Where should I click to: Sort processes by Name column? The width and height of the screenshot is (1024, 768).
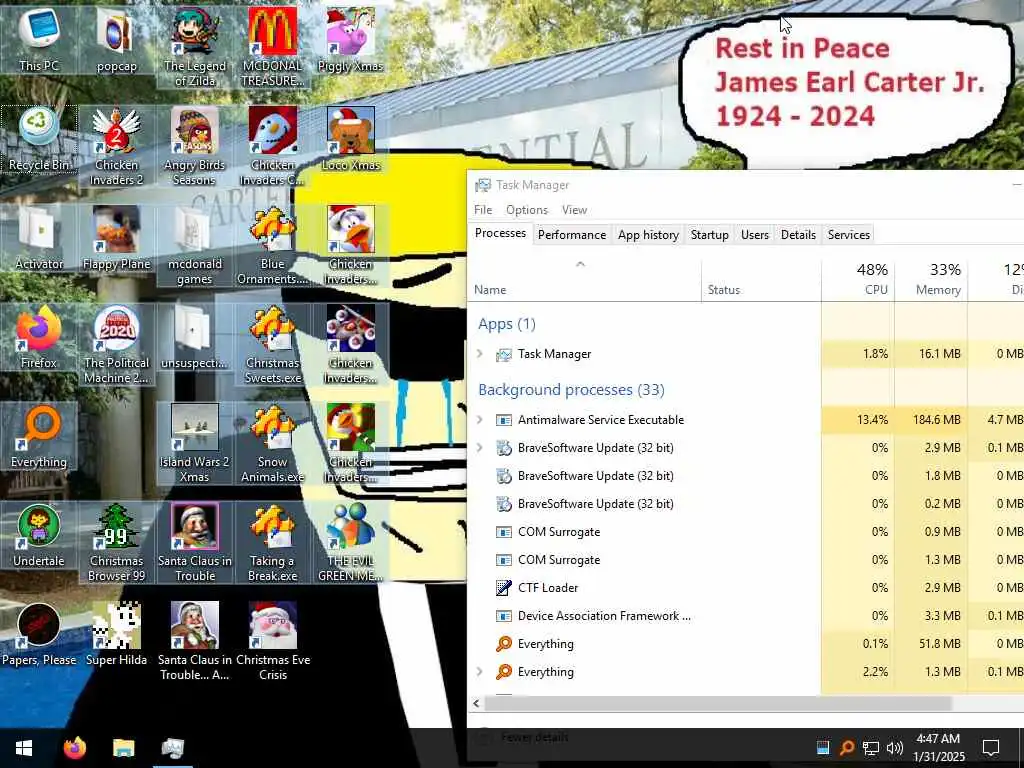pos(584,279)
